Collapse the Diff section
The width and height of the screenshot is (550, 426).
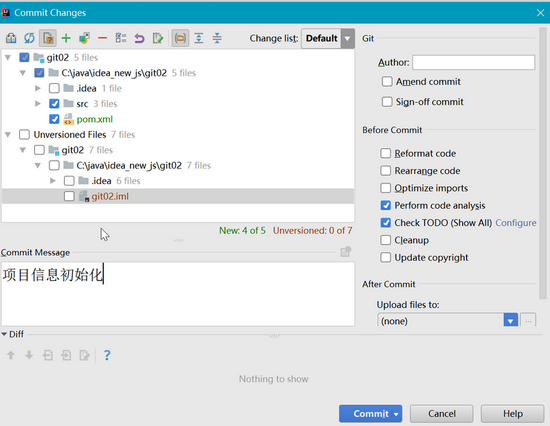[4, 334]
